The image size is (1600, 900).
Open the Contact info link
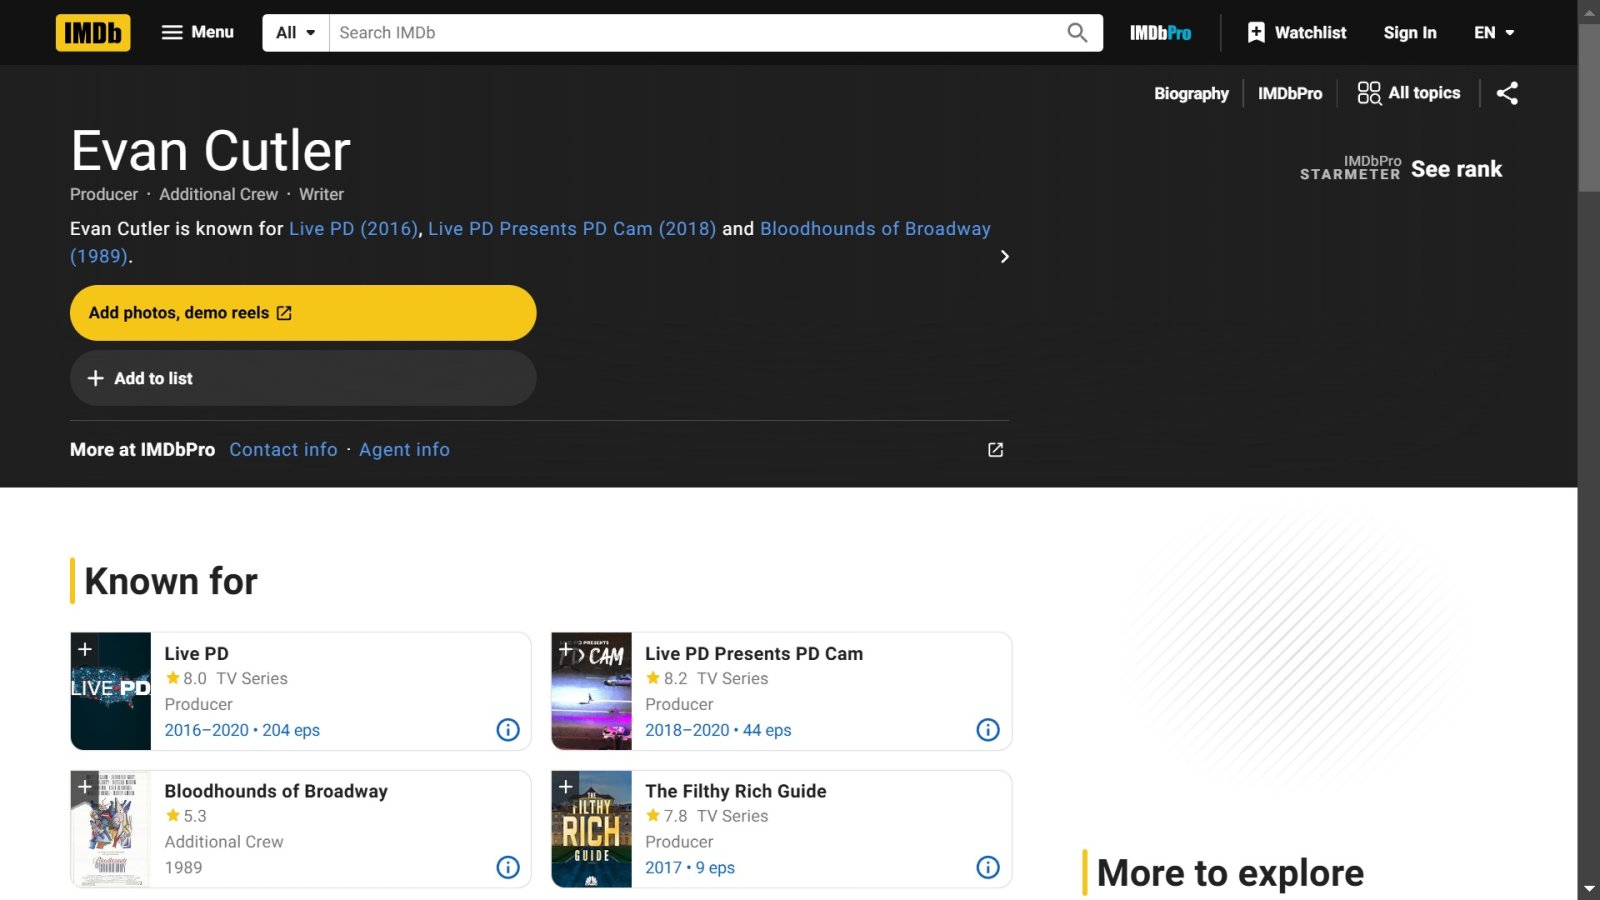[283, 450]
